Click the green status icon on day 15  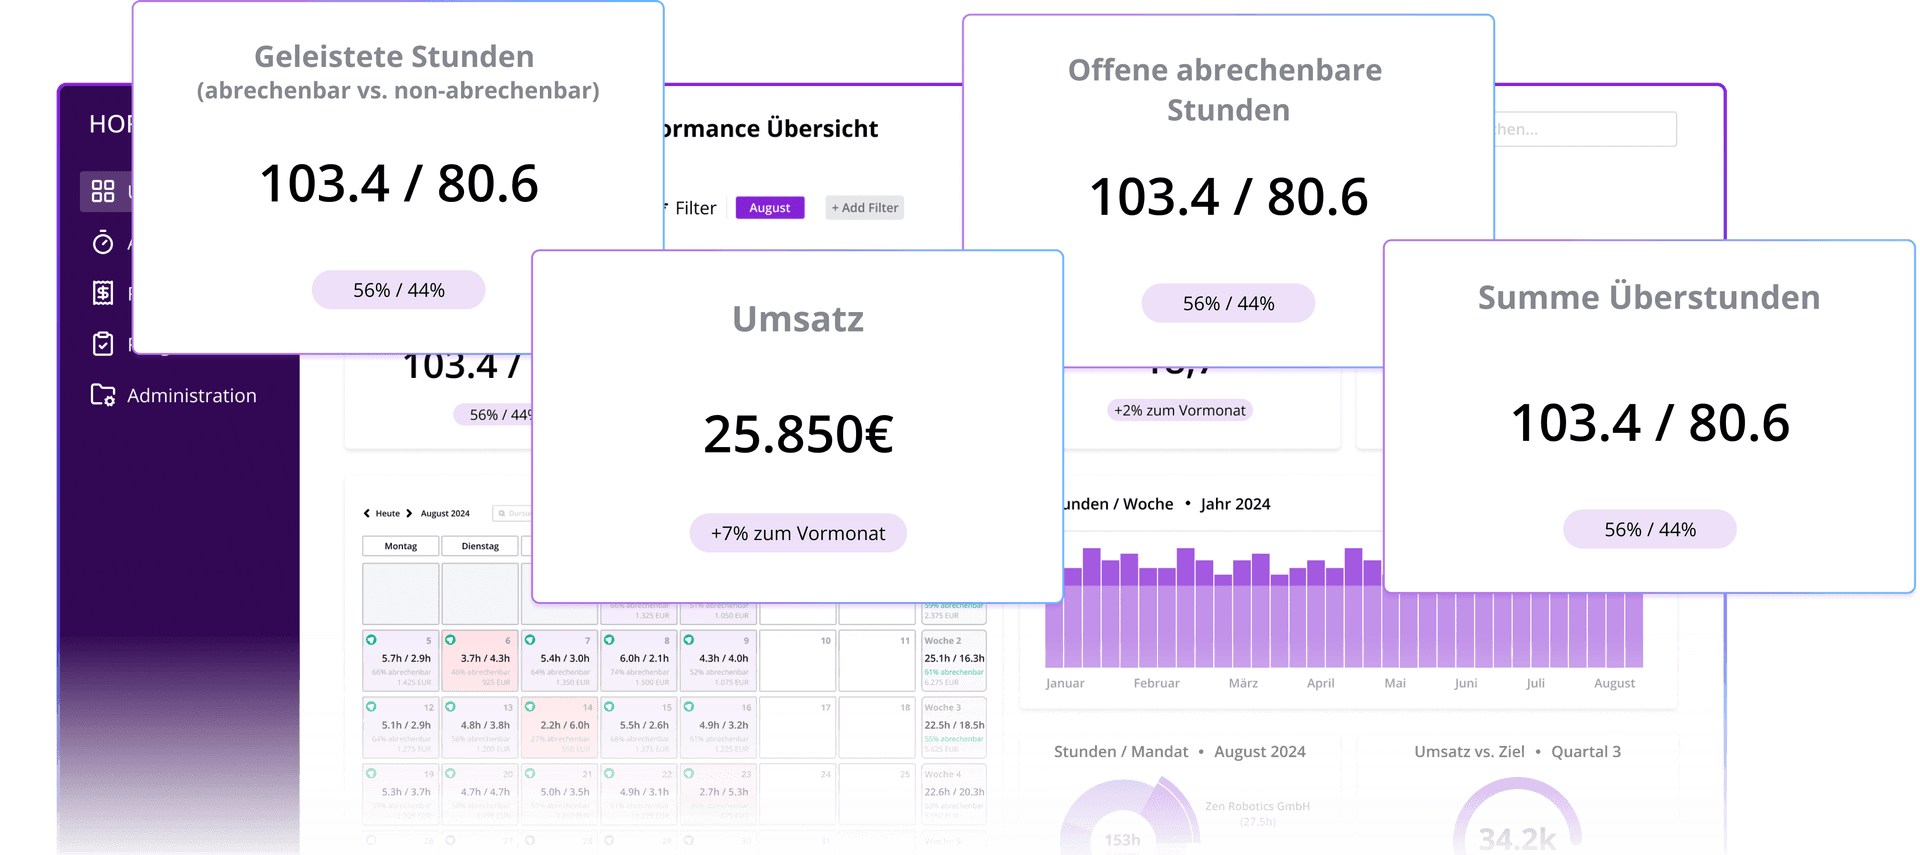coord(609,707)
